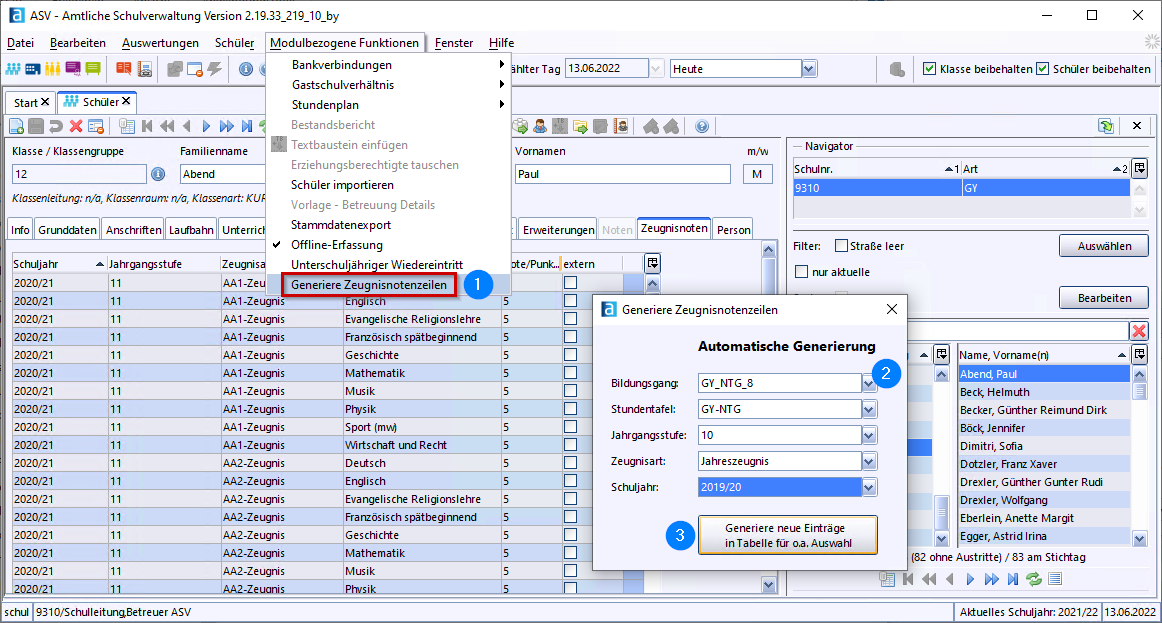
Task: Click the list lines icon below student list
Action: click(x=1055, y=579)
